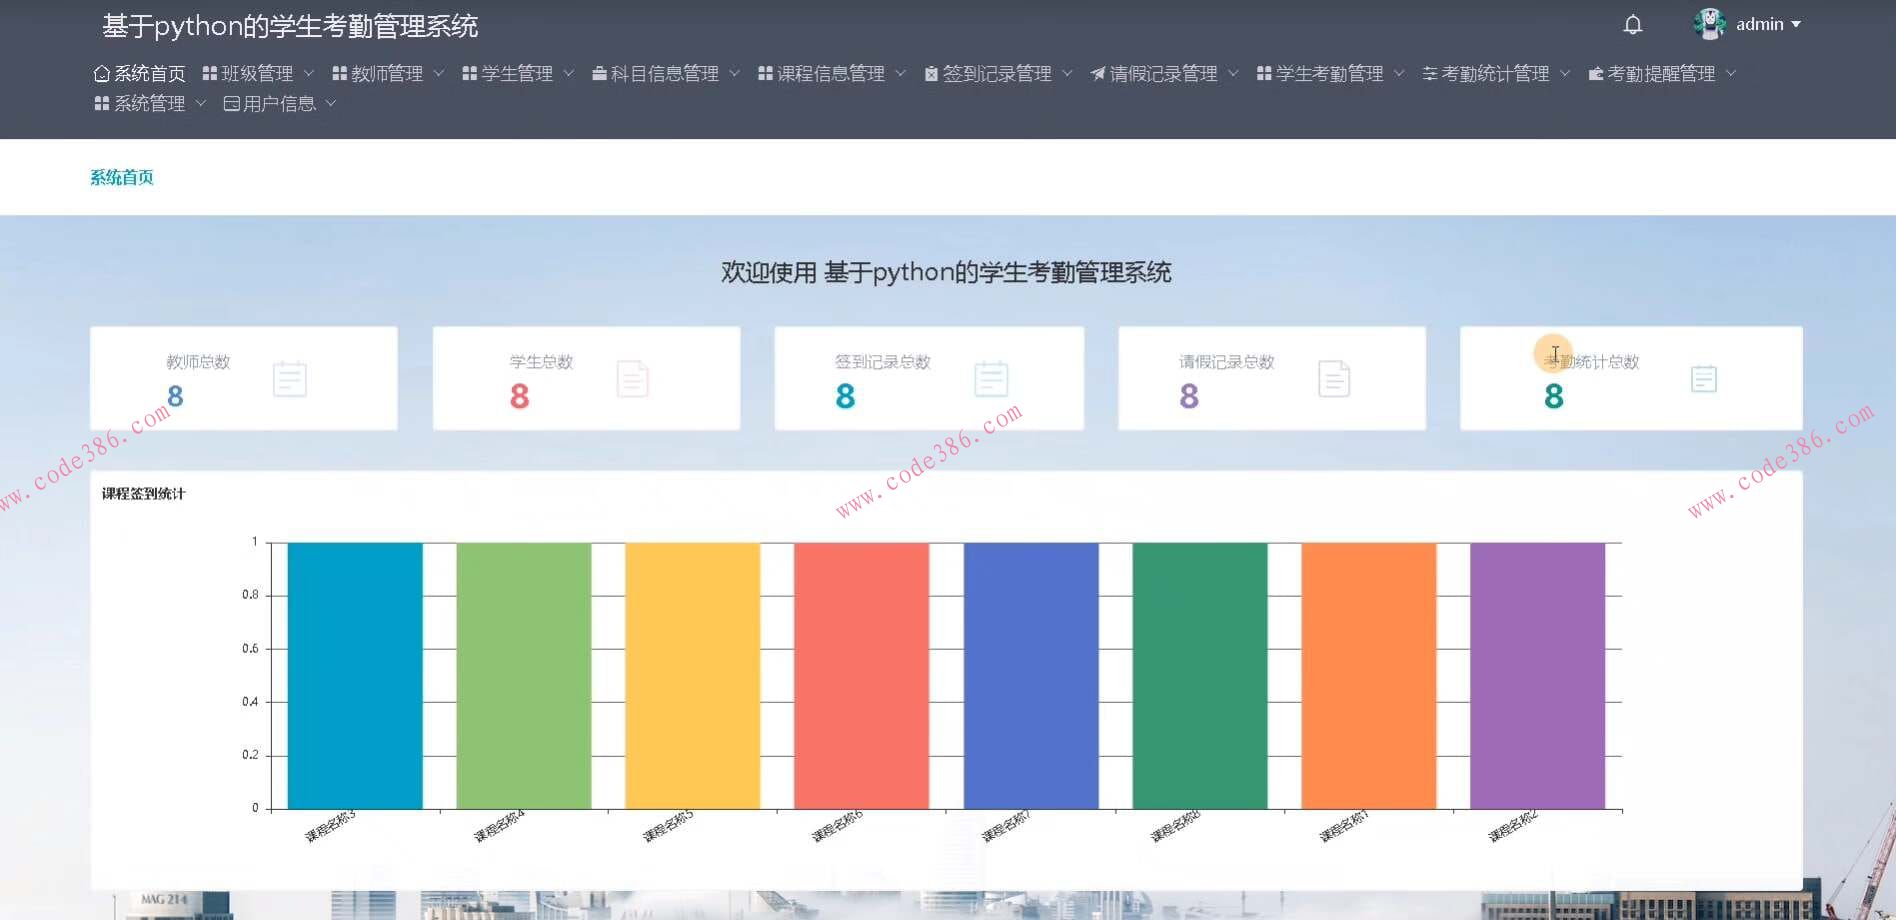Select the 科目信息管理 navigation item
The image size is (1896, 920).
pyautogui.click(x=663, y=72)
